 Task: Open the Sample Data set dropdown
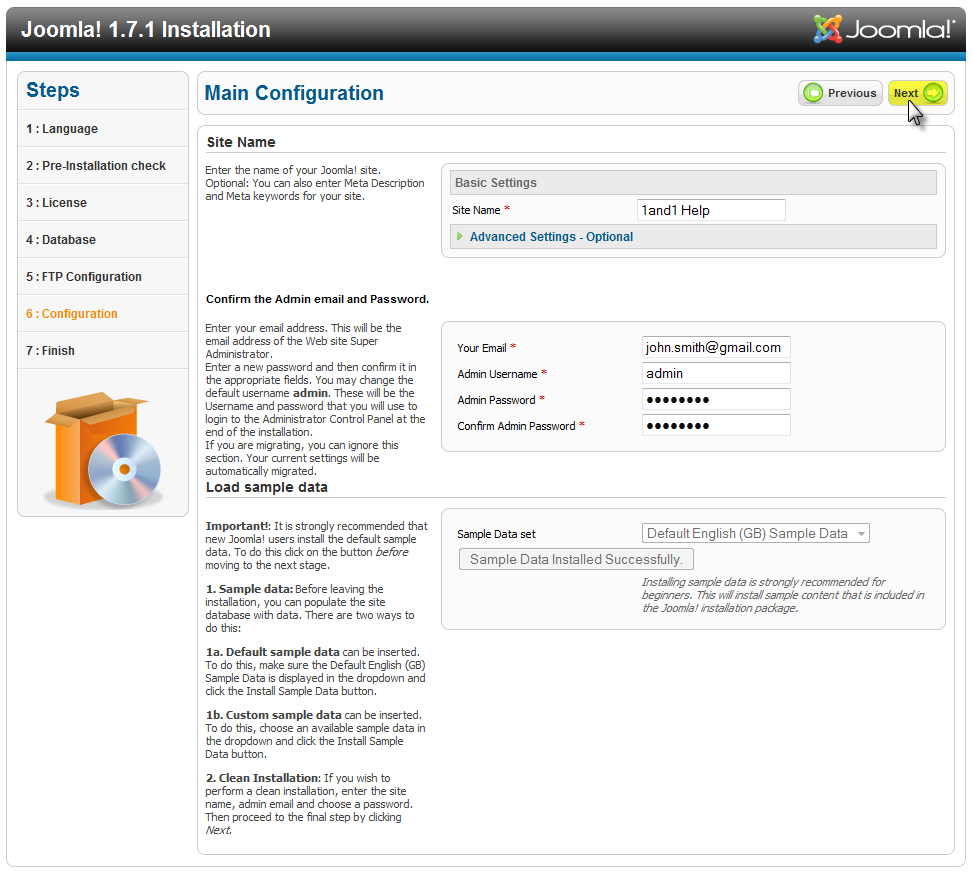(x=755, y=534)
